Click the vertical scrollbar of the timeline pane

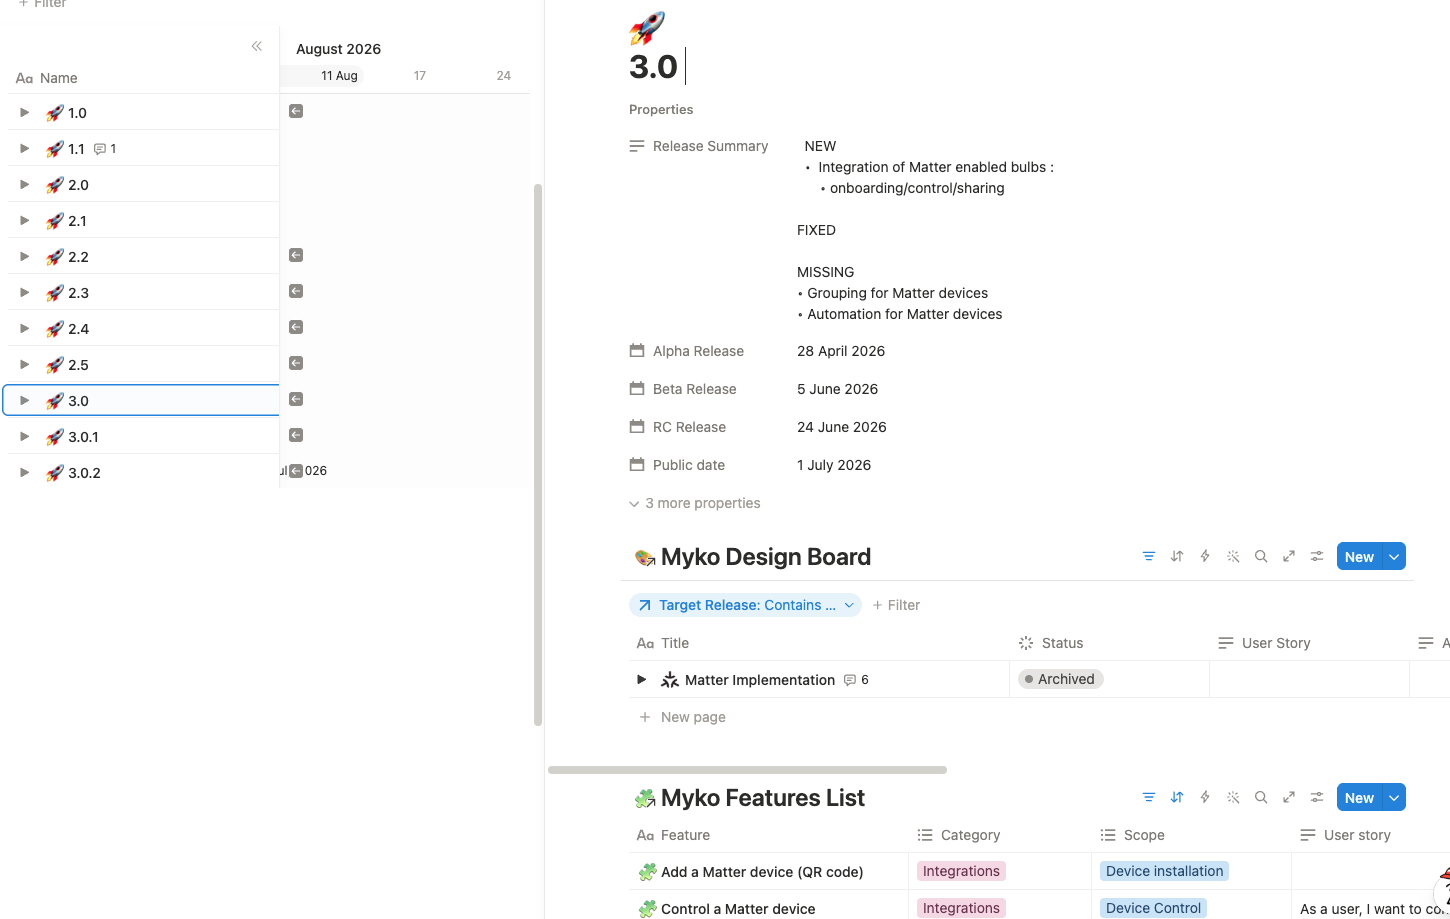tap(538, 455)
